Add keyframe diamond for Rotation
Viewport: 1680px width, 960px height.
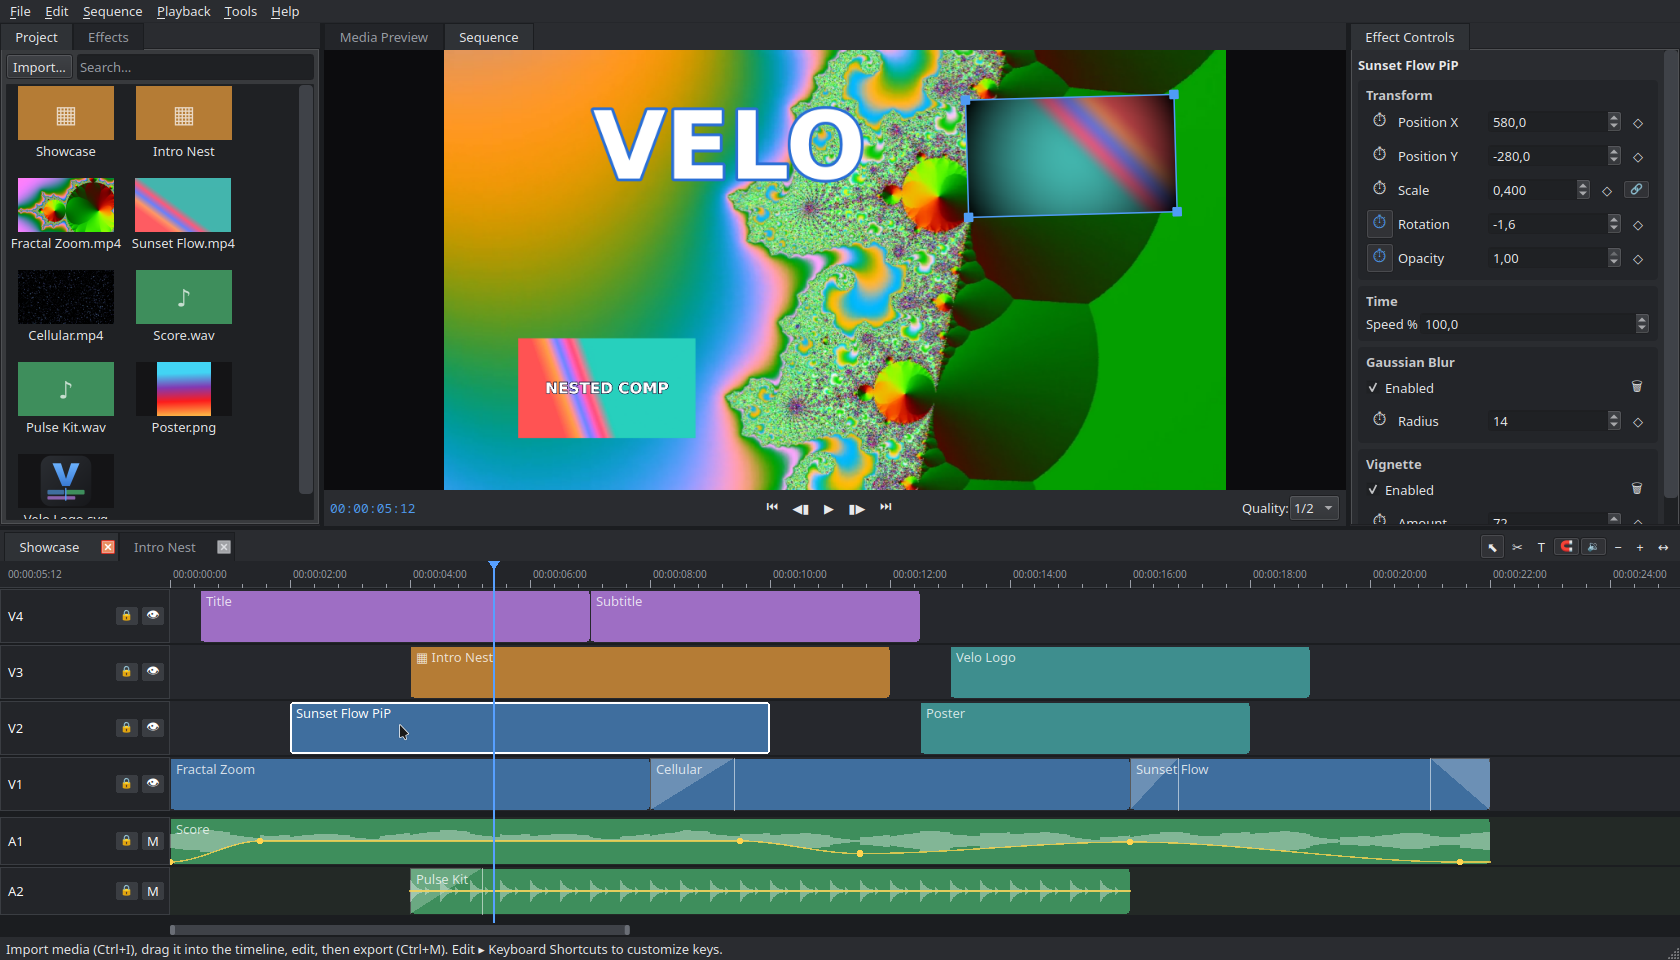[1638, 225]
